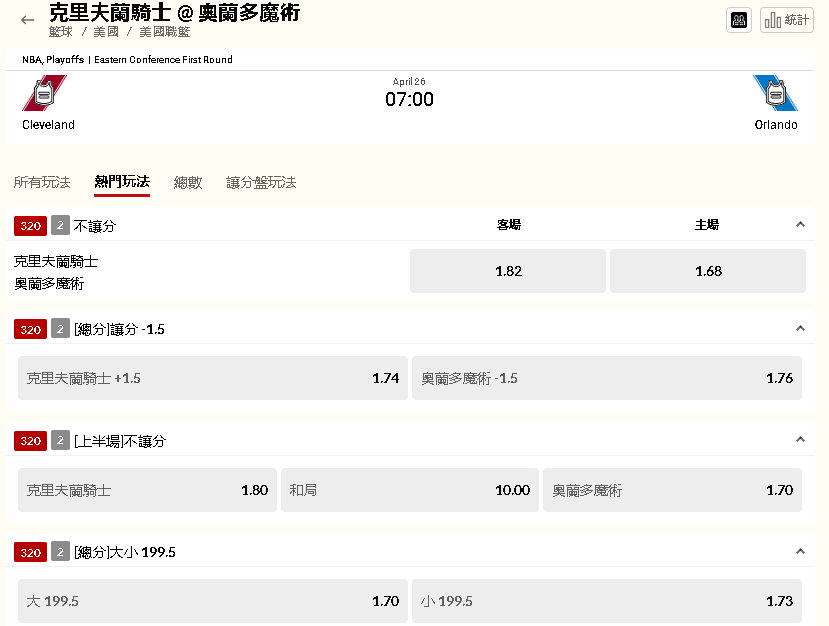Bet on 奧蘭多魔術 -1.5 at 1.76
The image size is (829, 626).
[607, 378]
